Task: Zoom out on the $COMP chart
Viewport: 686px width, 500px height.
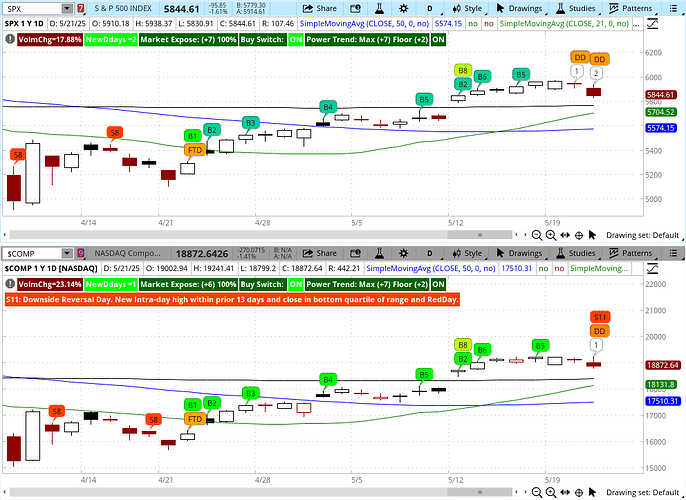Action: coord(536,493)
